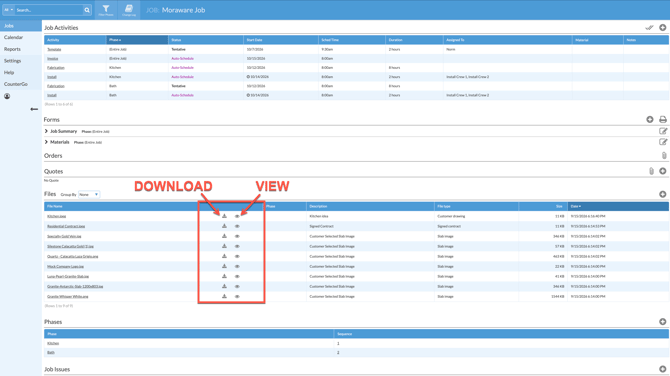View the Granite Whisper White with eye icon
Screen dimensions: 670x376
coord(237,297)
